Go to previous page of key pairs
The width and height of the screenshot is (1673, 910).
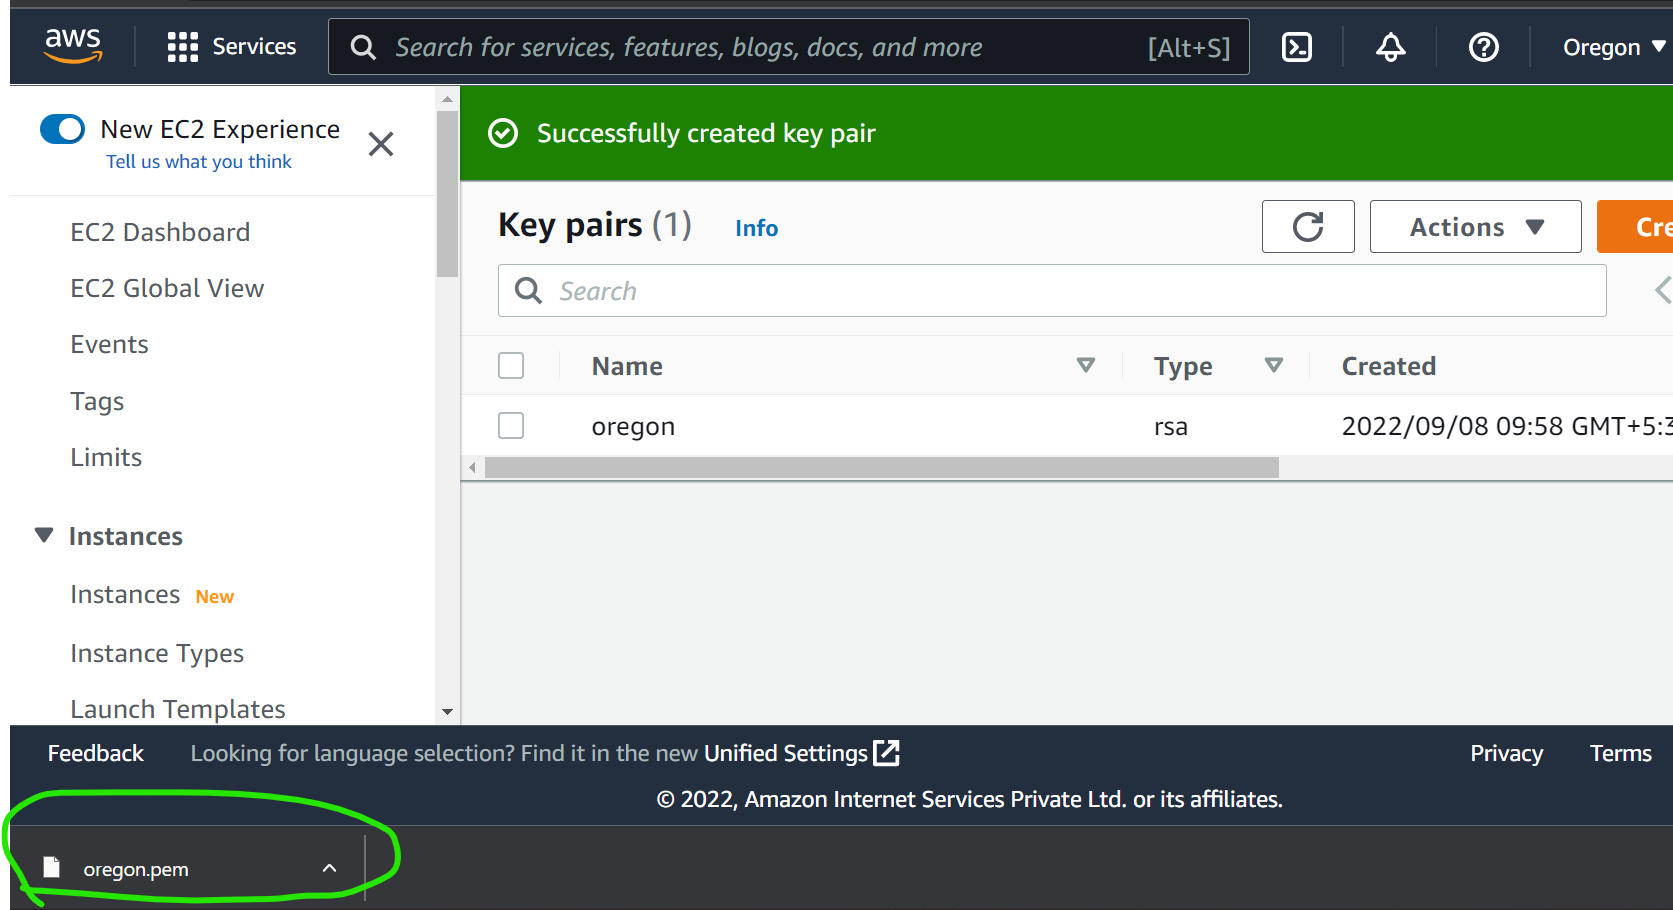click(1662, 291)
